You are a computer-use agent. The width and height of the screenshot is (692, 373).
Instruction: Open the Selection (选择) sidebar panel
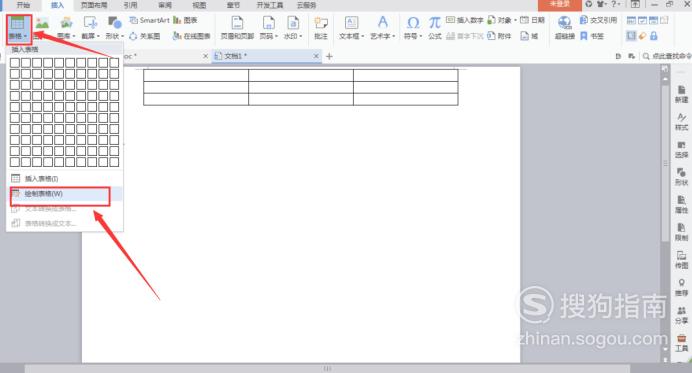point(681,149)
